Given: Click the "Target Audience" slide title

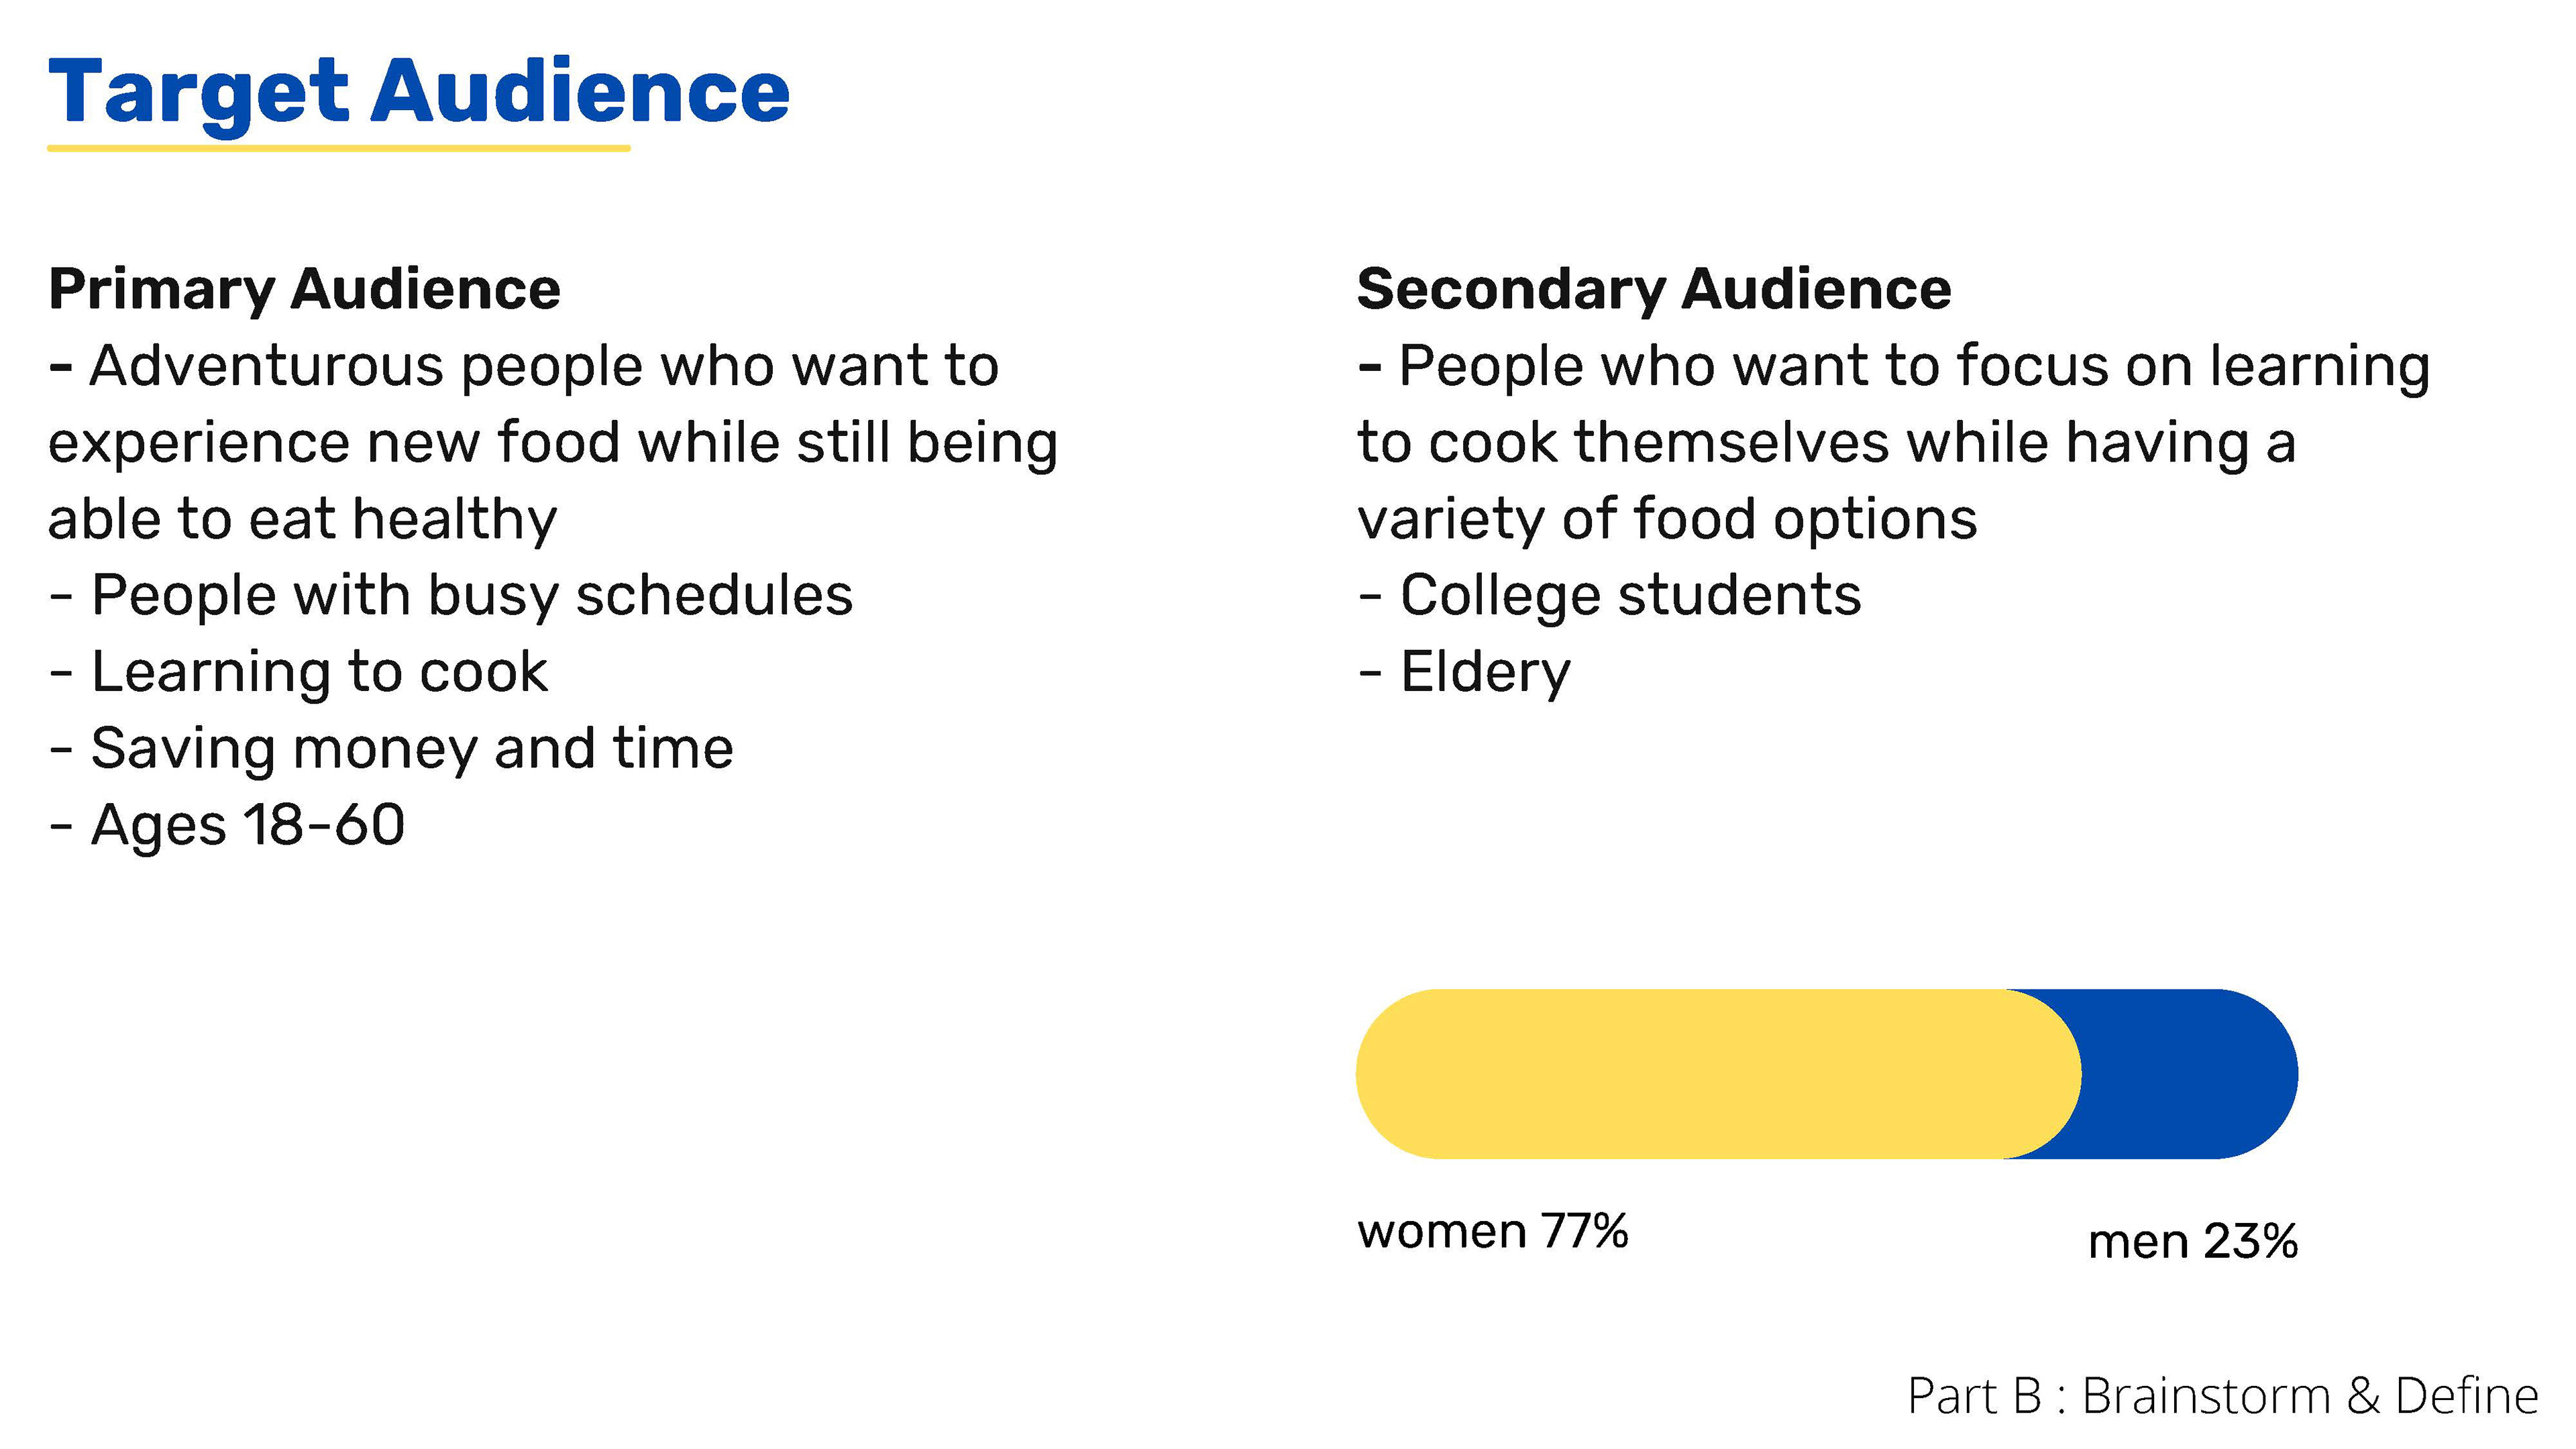Looking at the screenshot, I should (418, 92).
